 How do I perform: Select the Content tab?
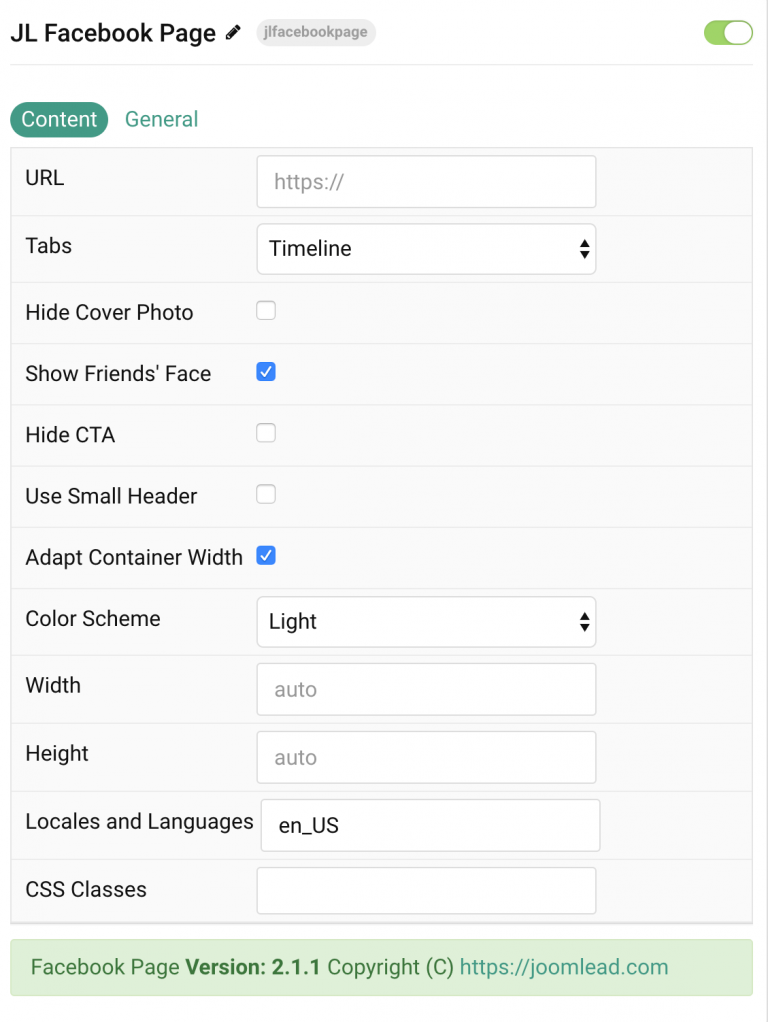(x=58, y=119)
